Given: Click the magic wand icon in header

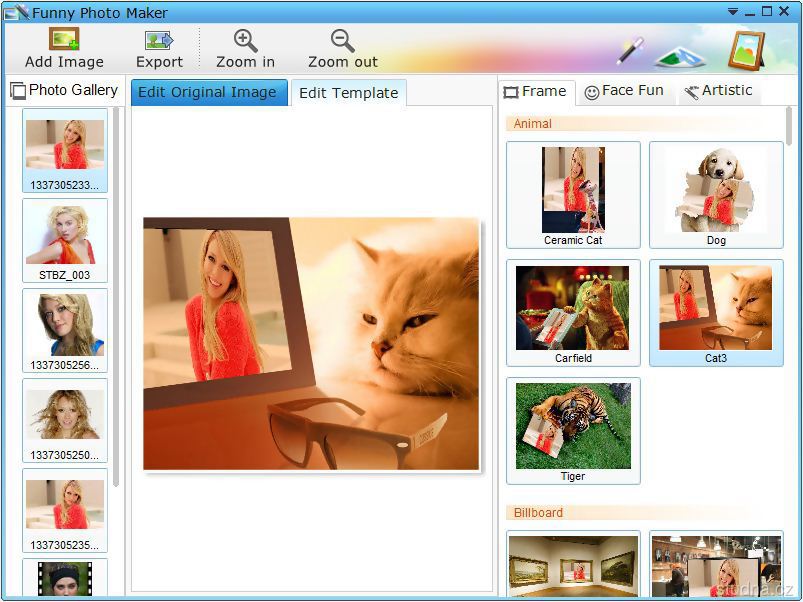Looking at the screenshot, I should click(629, 50).
